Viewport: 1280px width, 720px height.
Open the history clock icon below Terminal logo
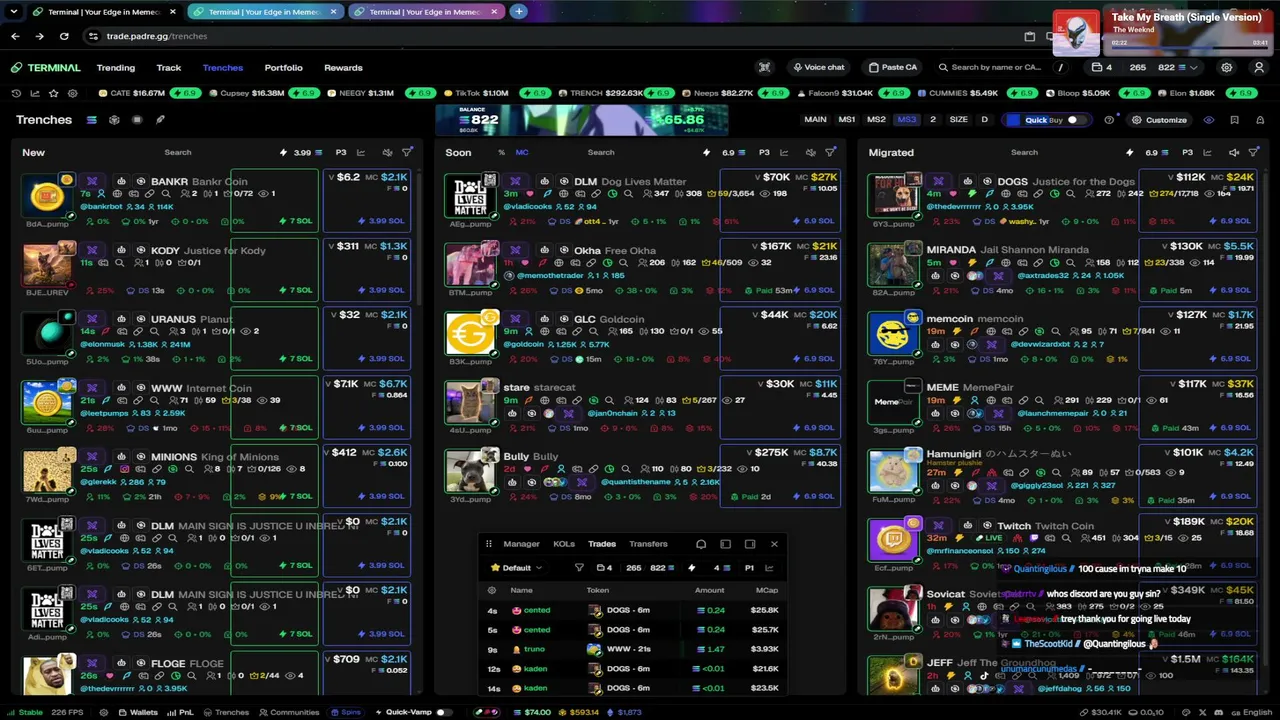[16, 93]
